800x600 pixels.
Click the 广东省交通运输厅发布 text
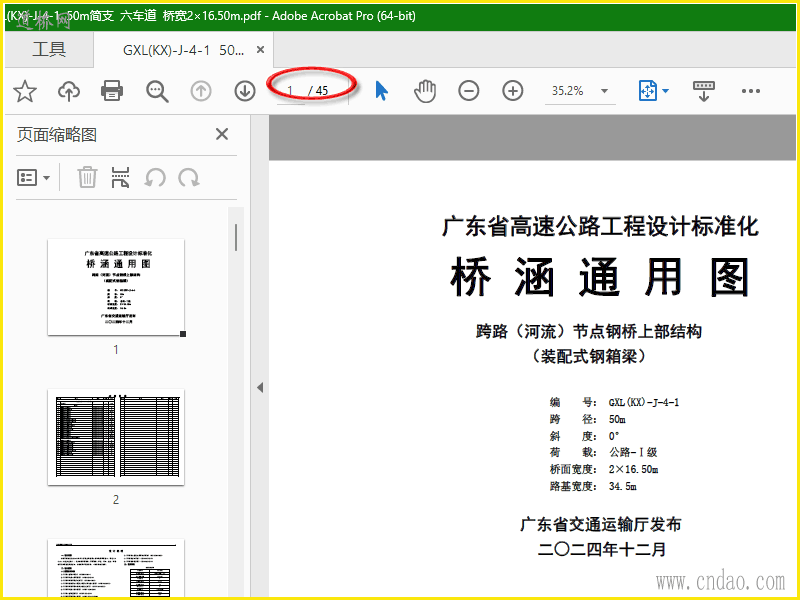pos(601,524)
